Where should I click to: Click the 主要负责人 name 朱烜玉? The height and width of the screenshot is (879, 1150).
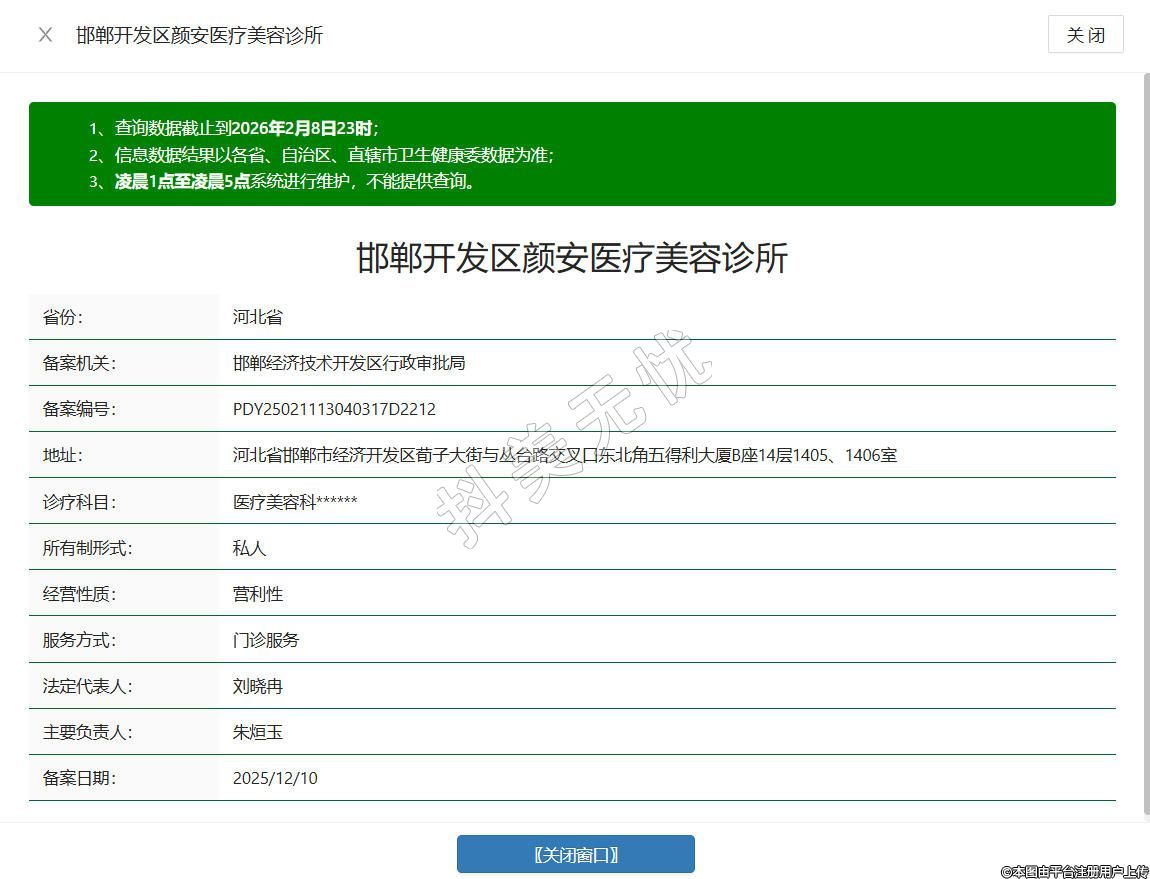258,732
